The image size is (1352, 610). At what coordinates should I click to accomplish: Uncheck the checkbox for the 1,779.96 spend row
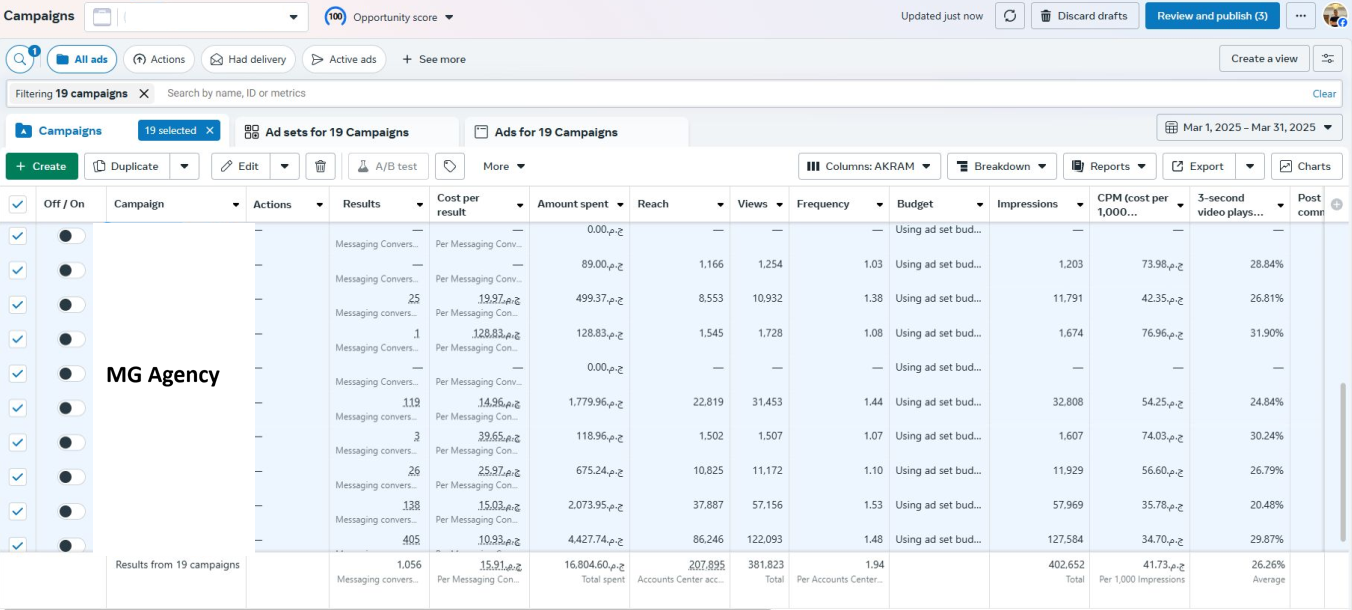18,407
